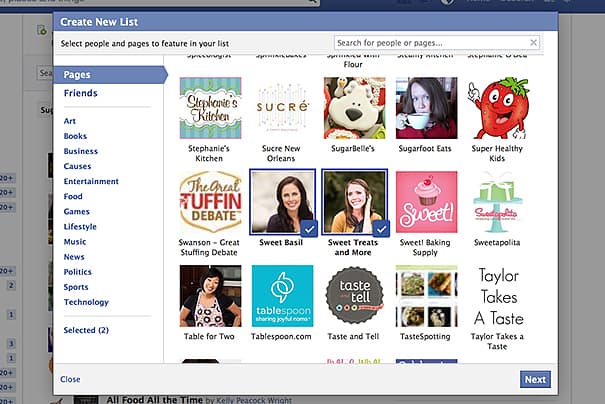The width and height of the screenshot is (605, 404).
Task: Close the Create New List dialog
Action: click(70, 379)
